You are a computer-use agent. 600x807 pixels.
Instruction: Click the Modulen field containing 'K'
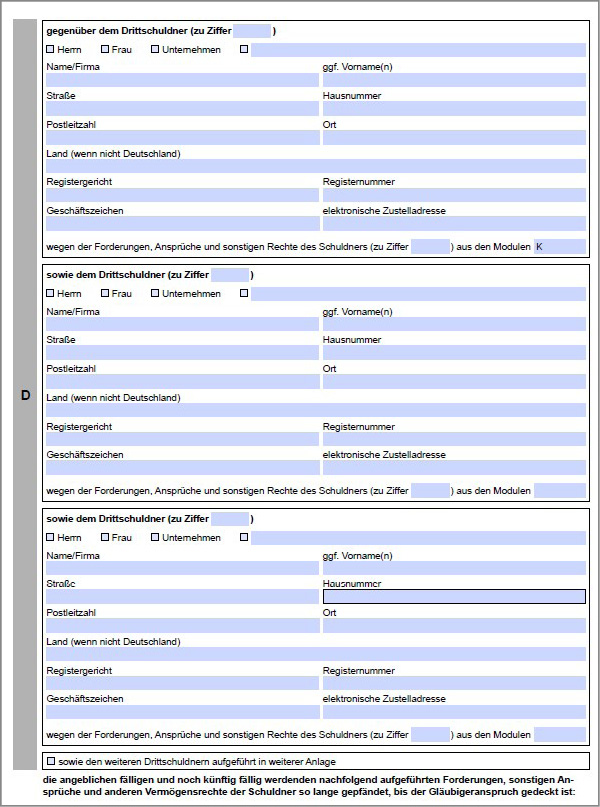tap(559, 246)
